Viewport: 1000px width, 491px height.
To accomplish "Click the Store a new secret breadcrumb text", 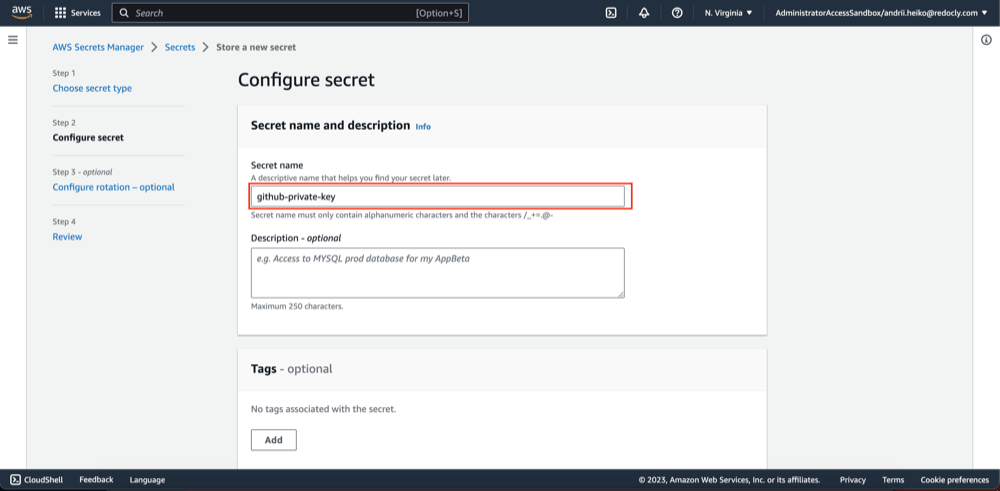I will [x=256, y=47].
